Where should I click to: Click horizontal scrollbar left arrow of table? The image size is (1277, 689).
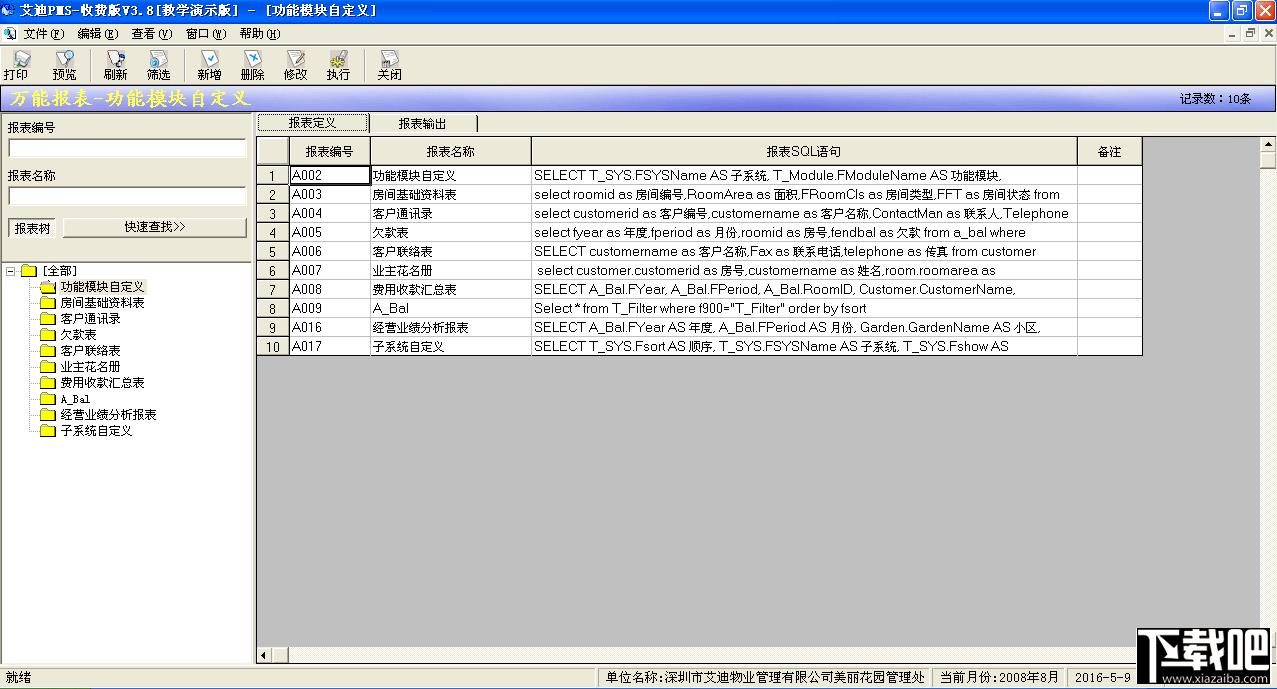pyautogui.click(x=265, y=655)
